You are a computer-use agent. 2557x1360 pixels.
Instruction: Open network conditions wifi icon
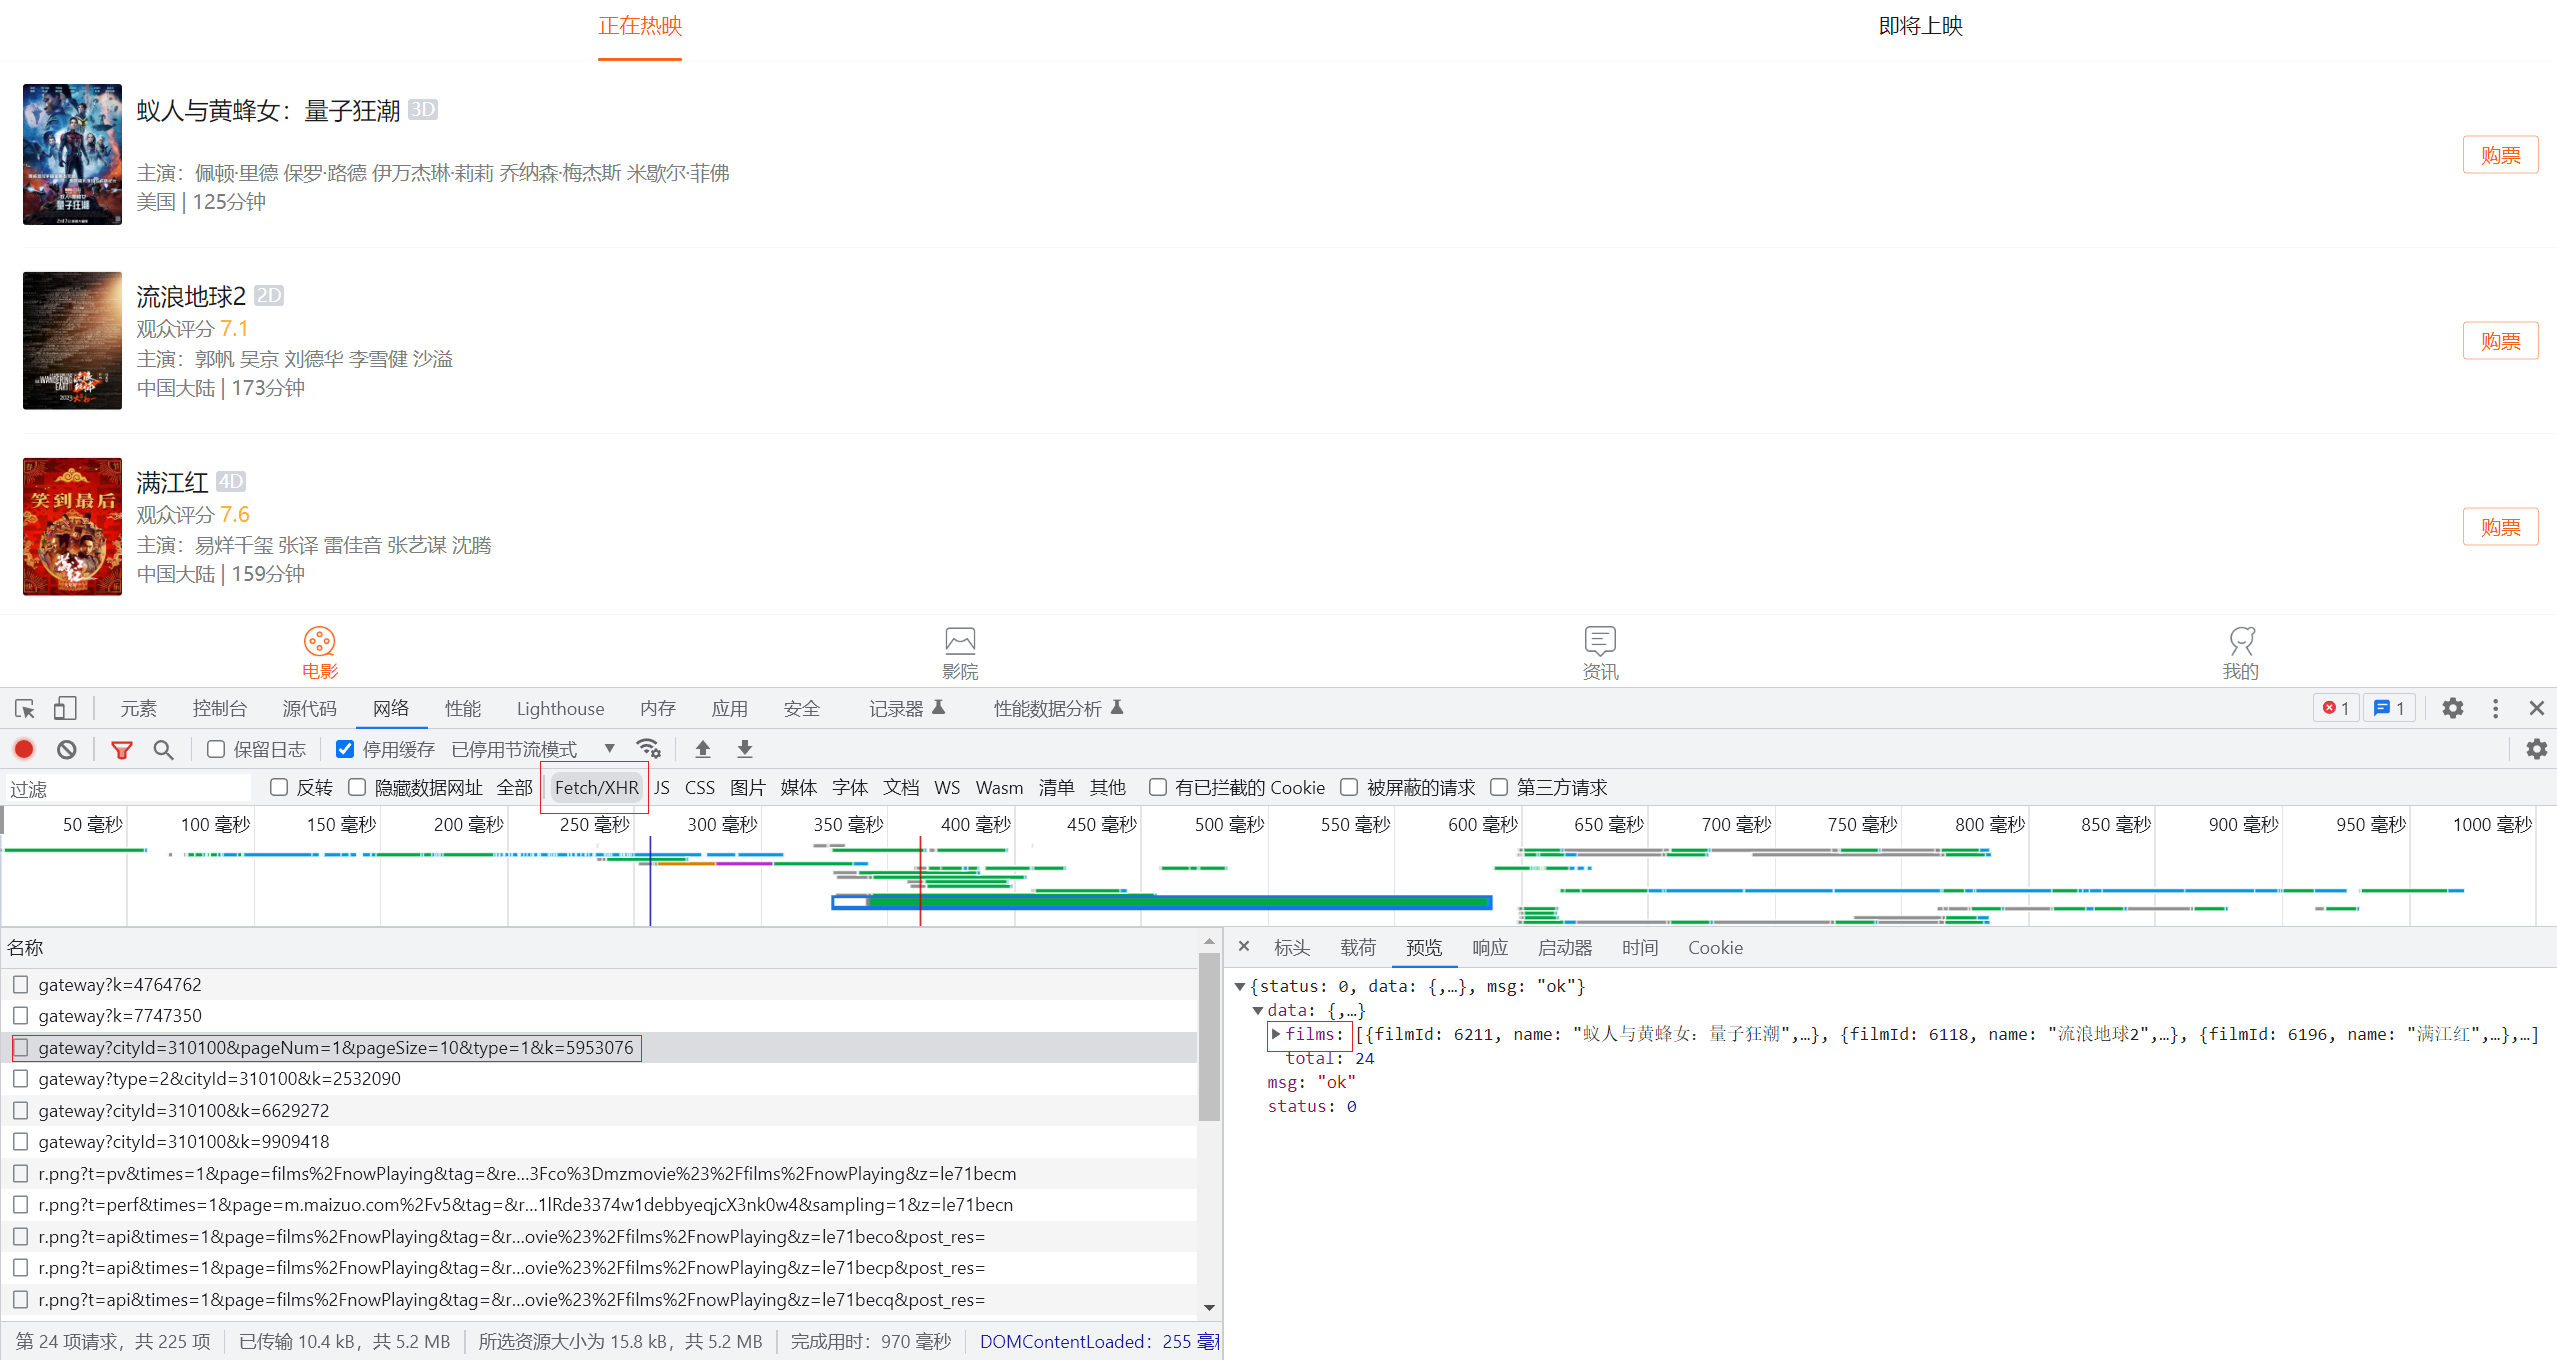click(648, 749)
